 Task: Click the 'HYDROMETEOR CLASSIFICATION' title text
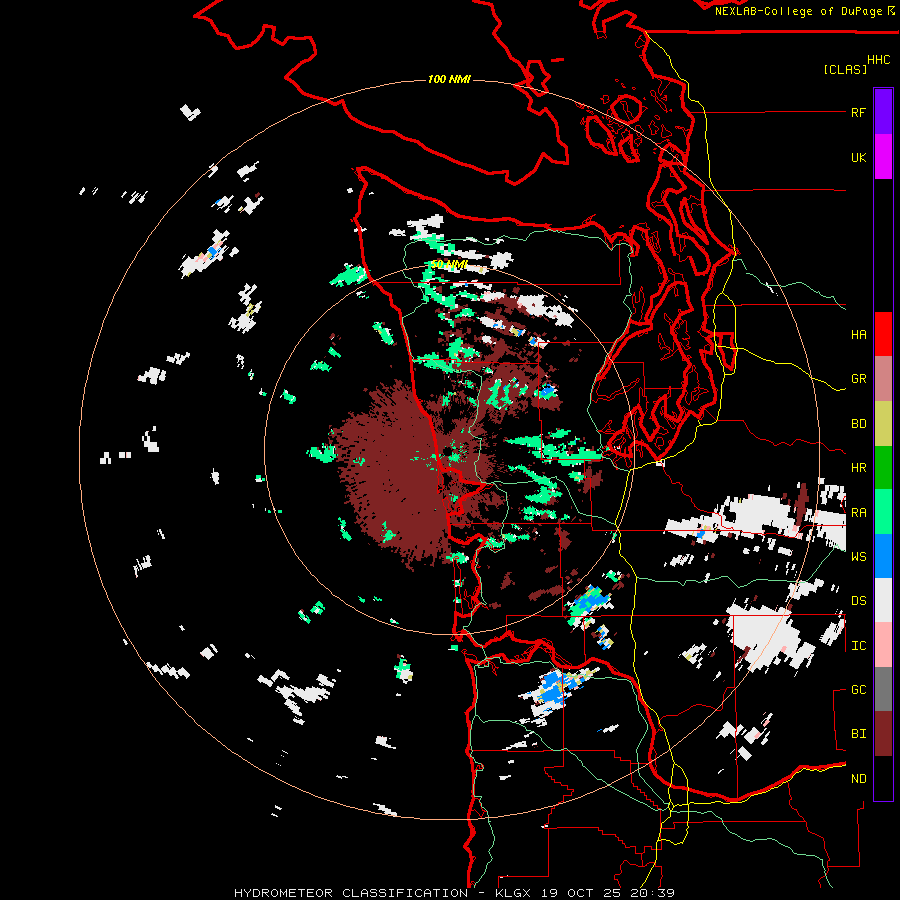coord(351,893)
